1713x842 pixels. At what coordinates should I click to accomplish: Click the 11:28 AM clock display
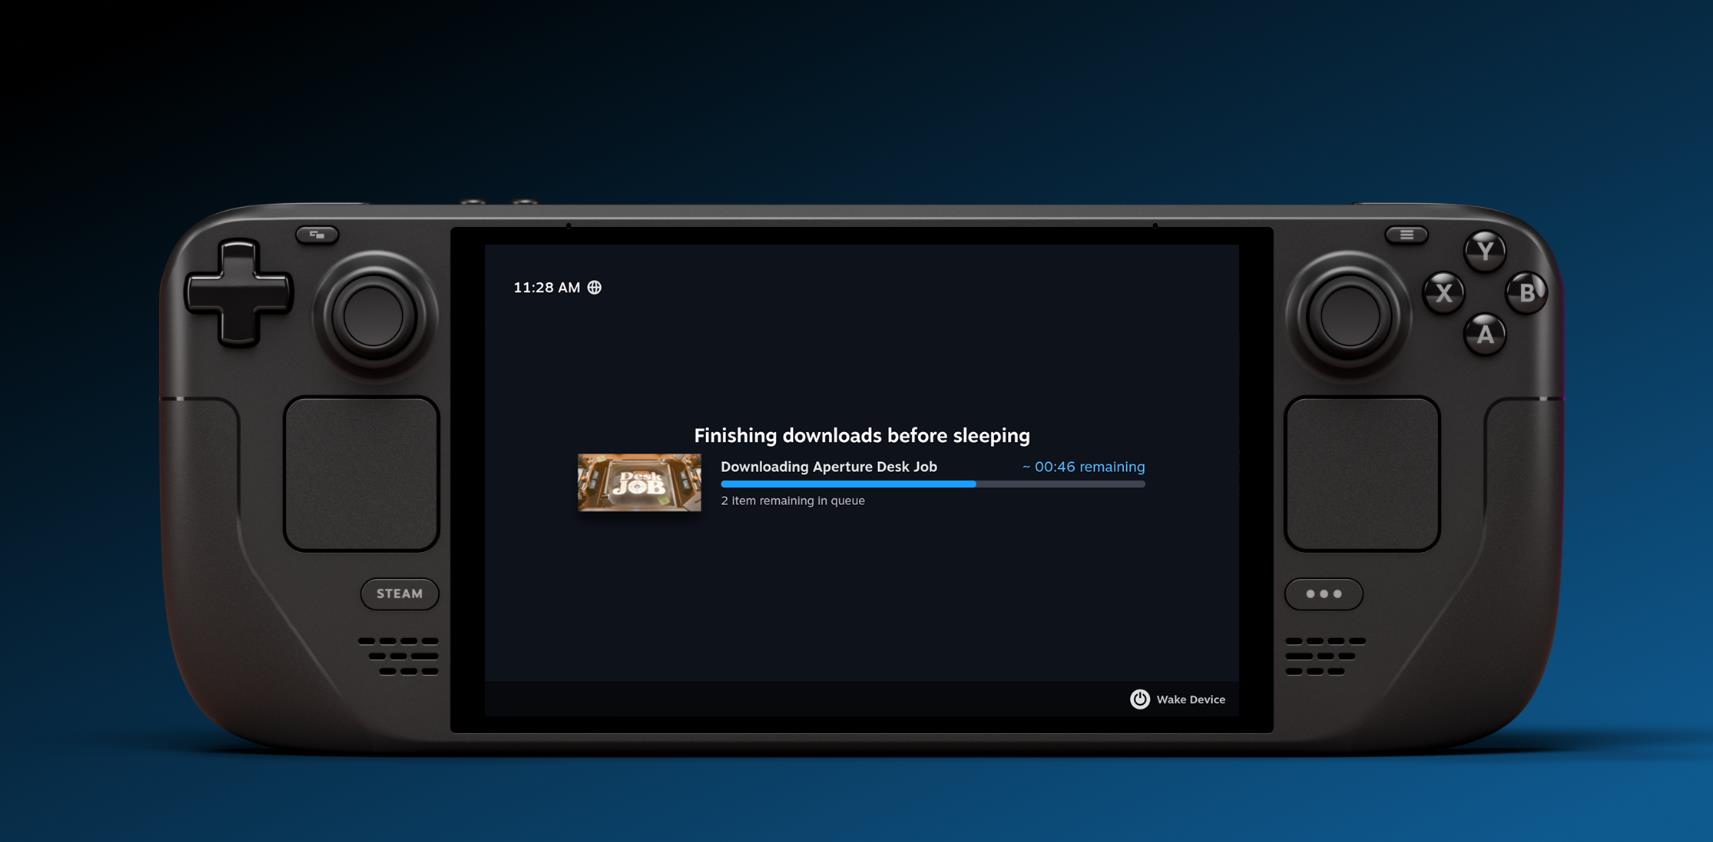[x=546, y=288]
